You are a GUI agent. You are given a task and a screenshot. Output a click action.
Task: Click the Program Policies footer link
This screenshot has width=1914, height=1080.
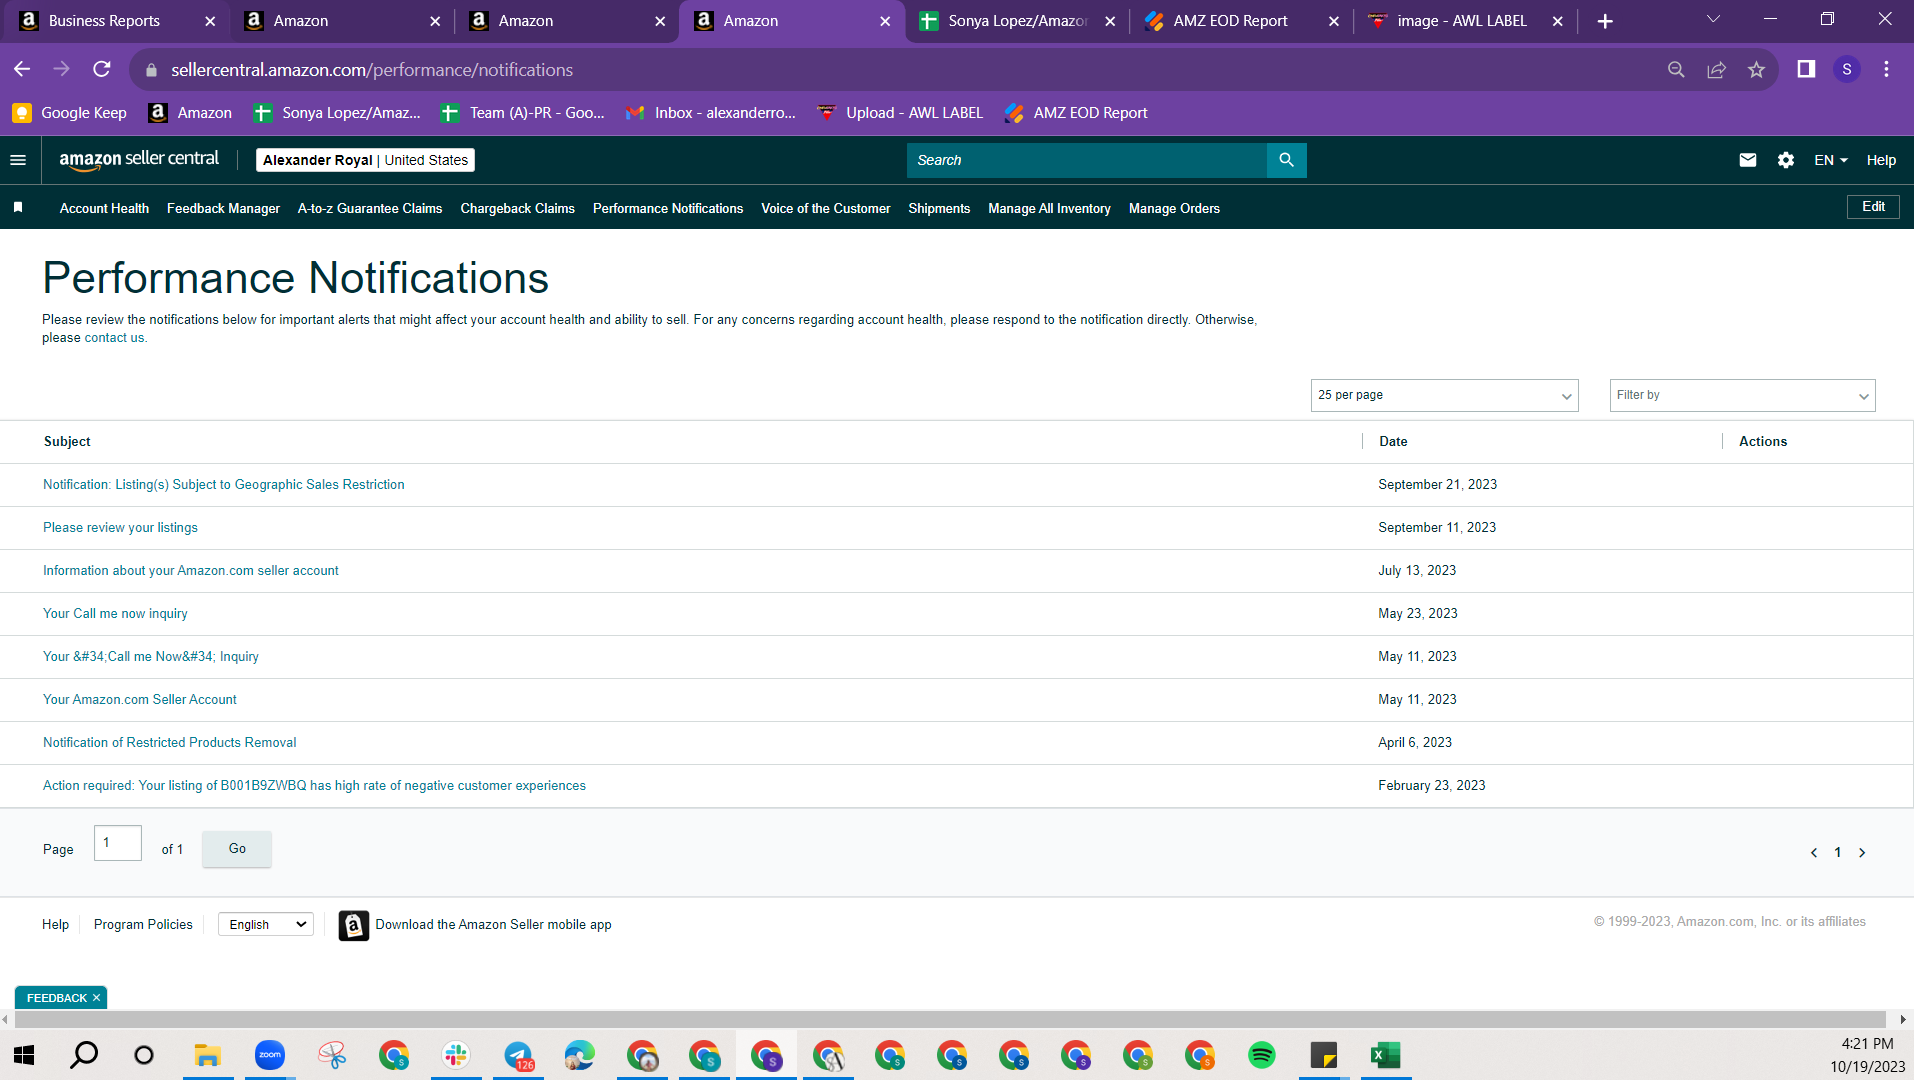click(143, 925)
